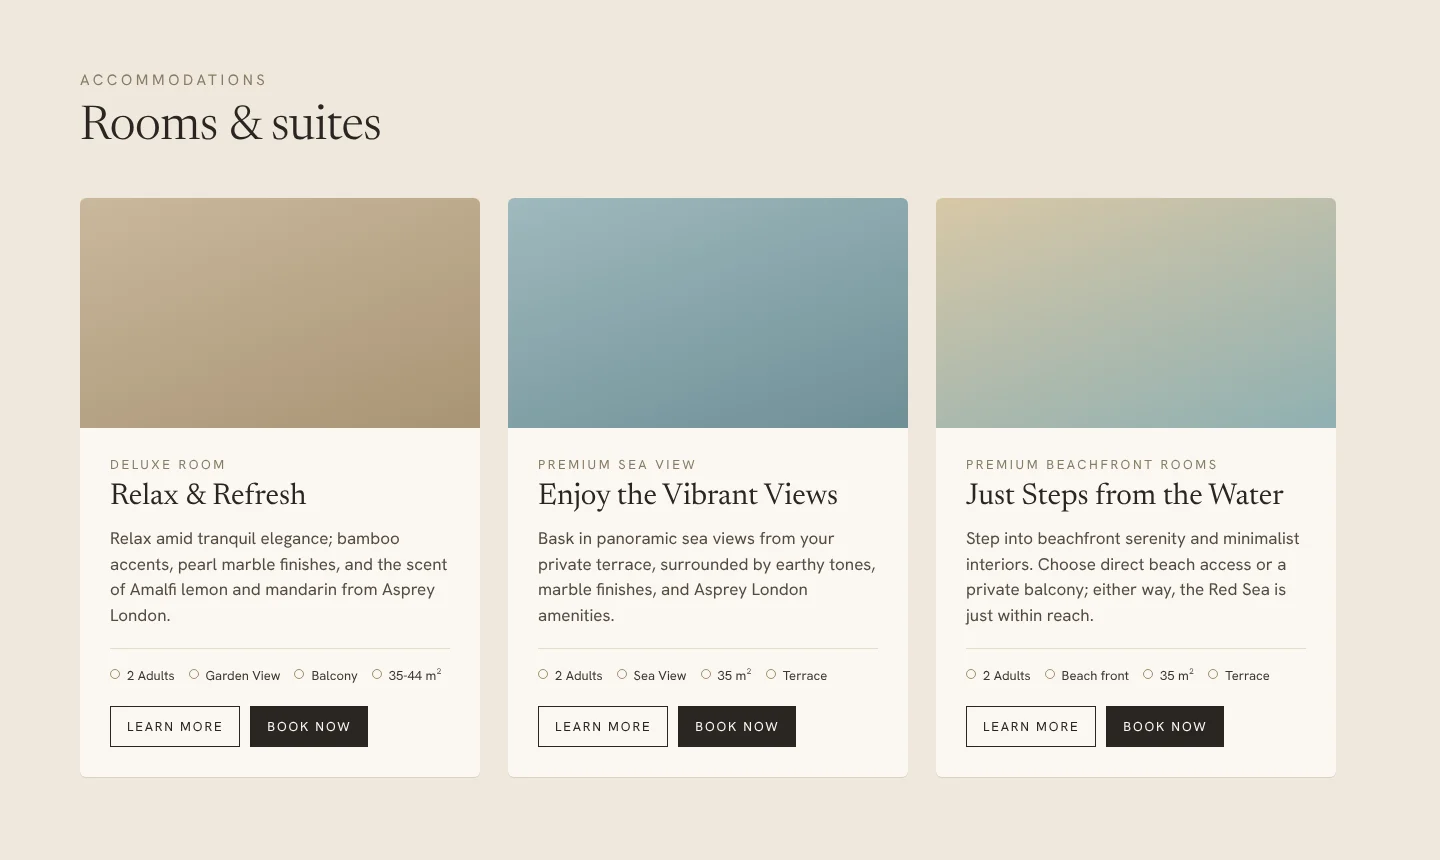The height and width of the screenshot is (860, 1440).
Task: Click Learn More on the Deluxe Room card
Action: (x=175, y=726)
